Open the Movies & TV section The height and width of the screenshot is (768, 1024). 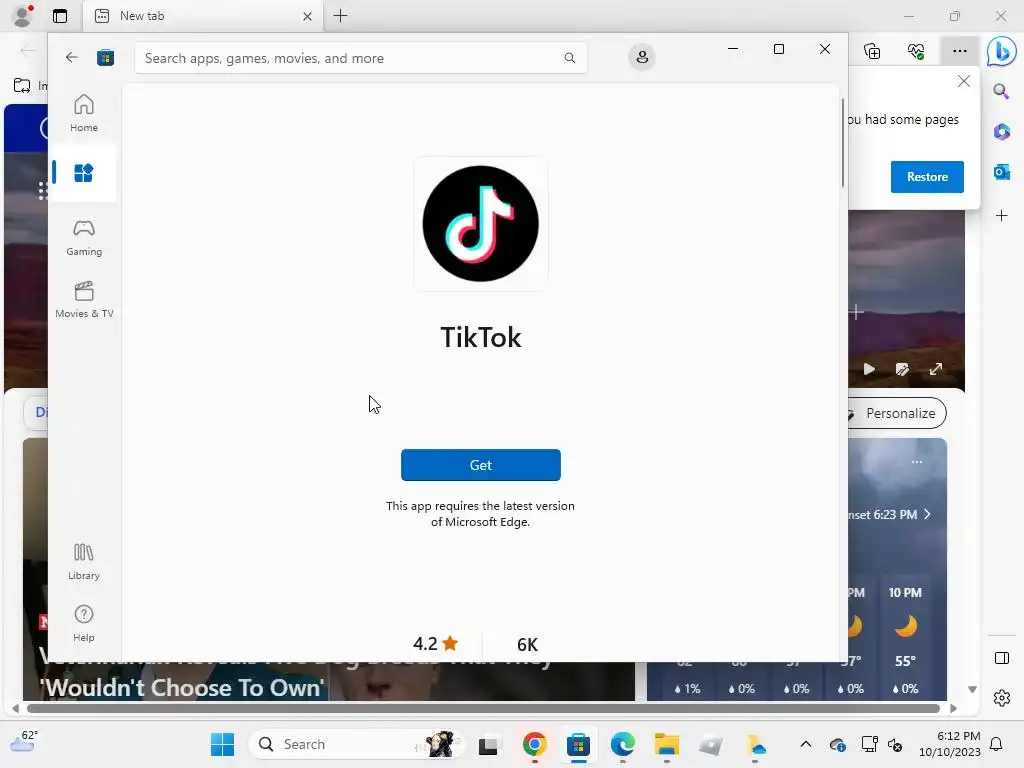point(84,299)
